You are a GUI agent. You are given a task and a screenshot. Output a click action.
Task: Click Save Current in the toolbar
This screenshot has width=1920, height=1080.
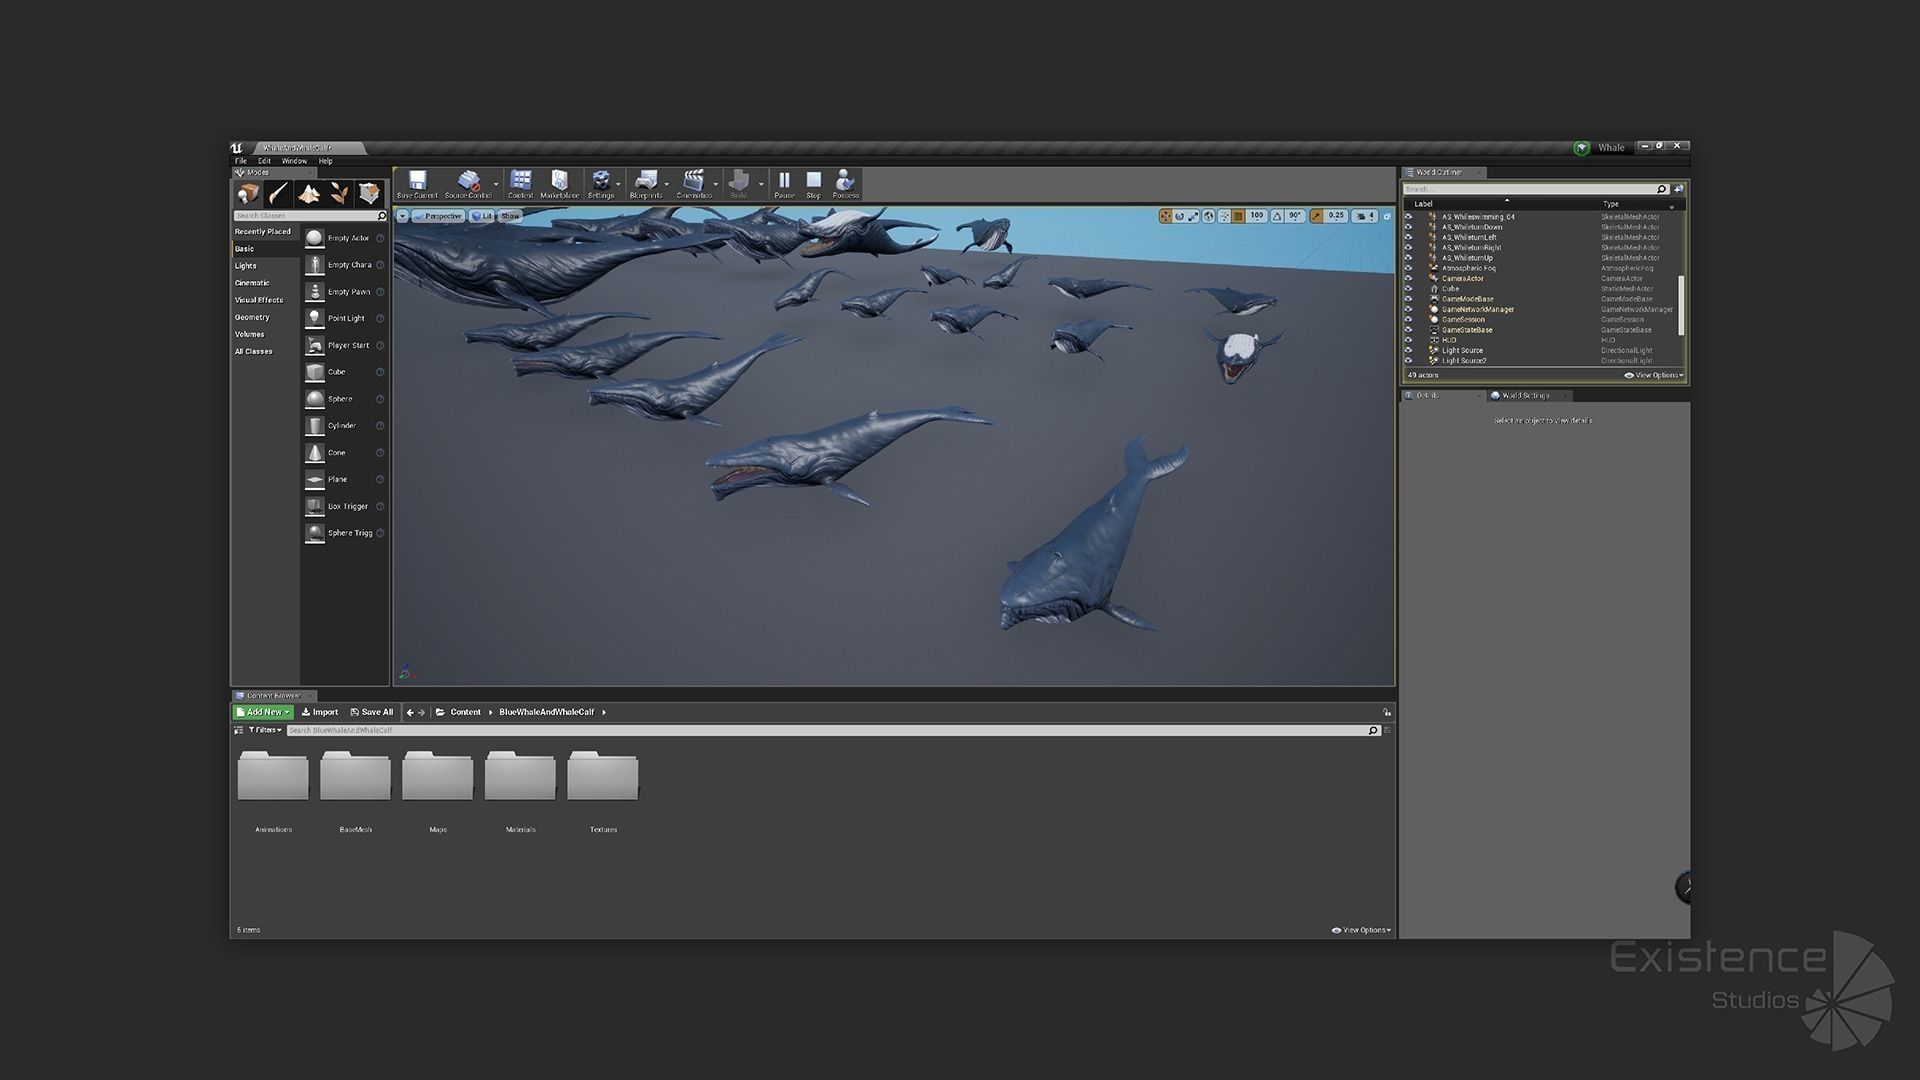[x=417, y=184]
